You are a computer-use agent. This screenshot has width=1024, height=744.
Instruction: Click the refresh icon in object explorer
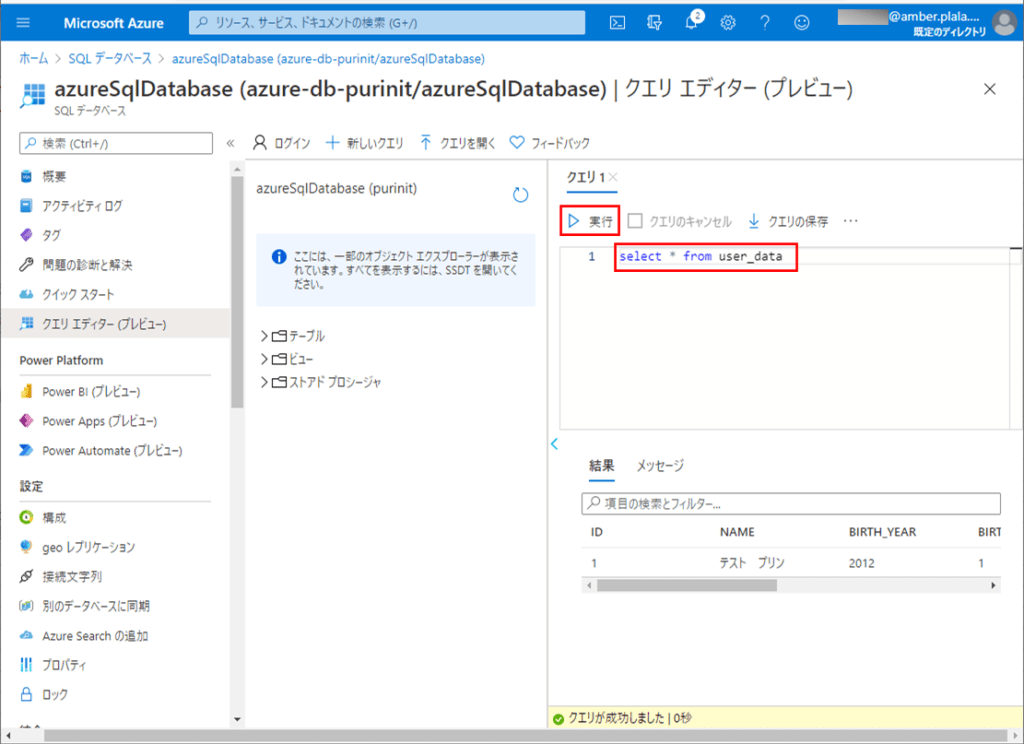(x=520, y=195)
